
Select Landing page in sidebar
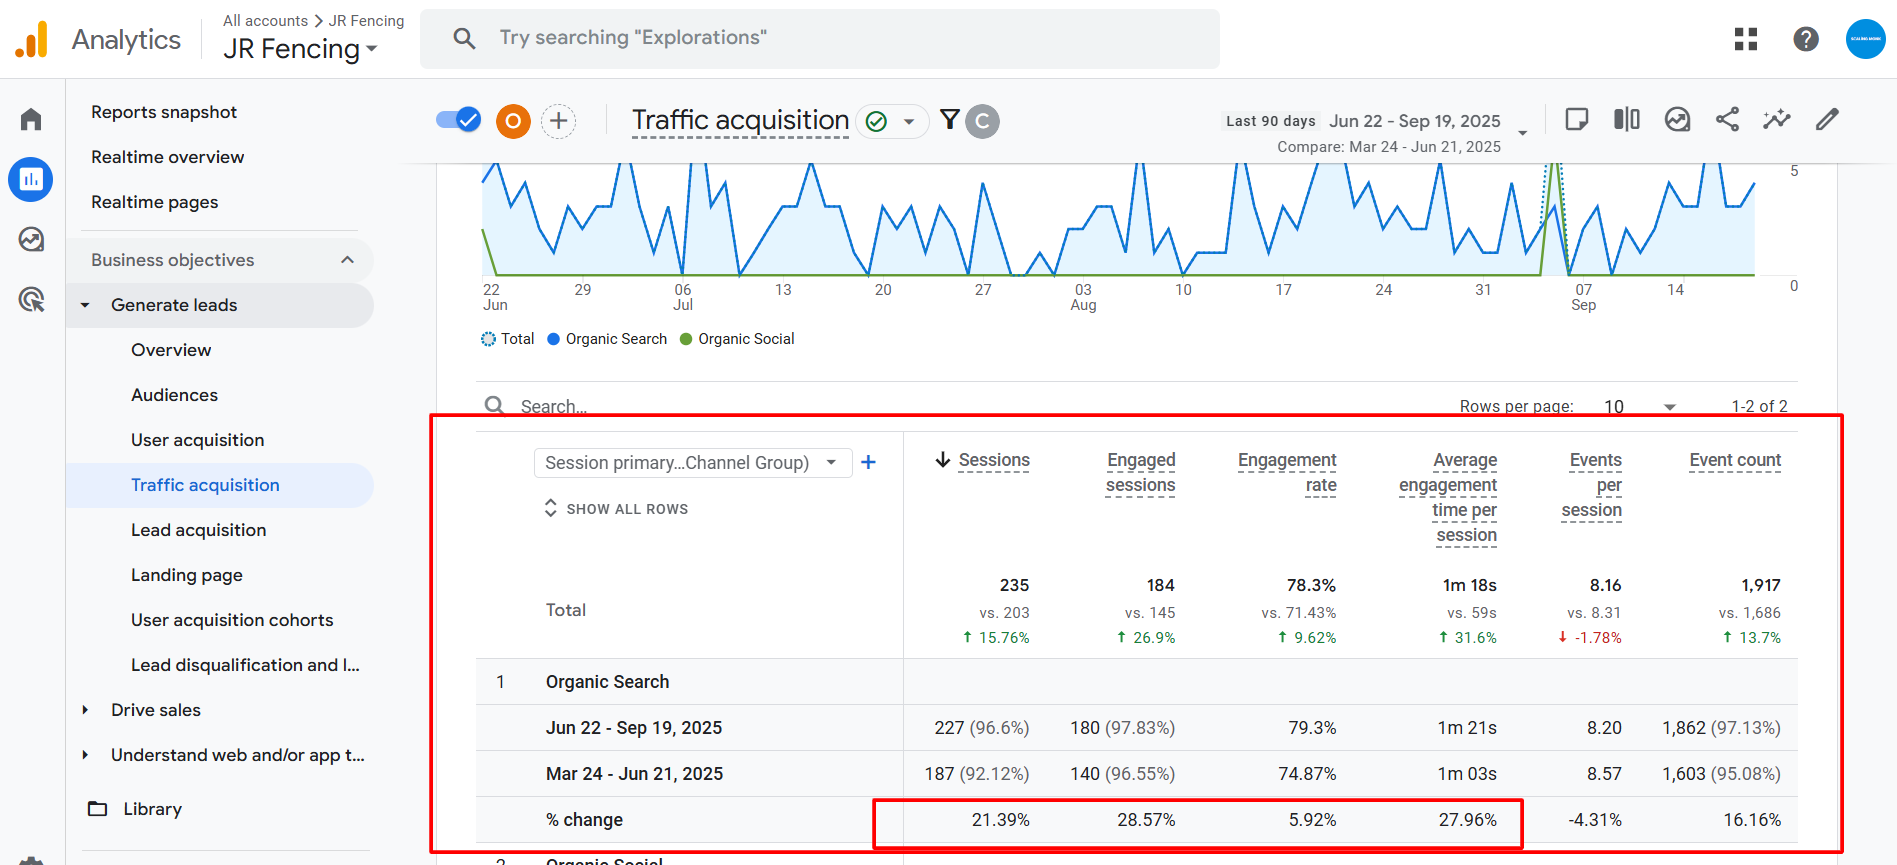pyautogui.click(x=187, y=575)
